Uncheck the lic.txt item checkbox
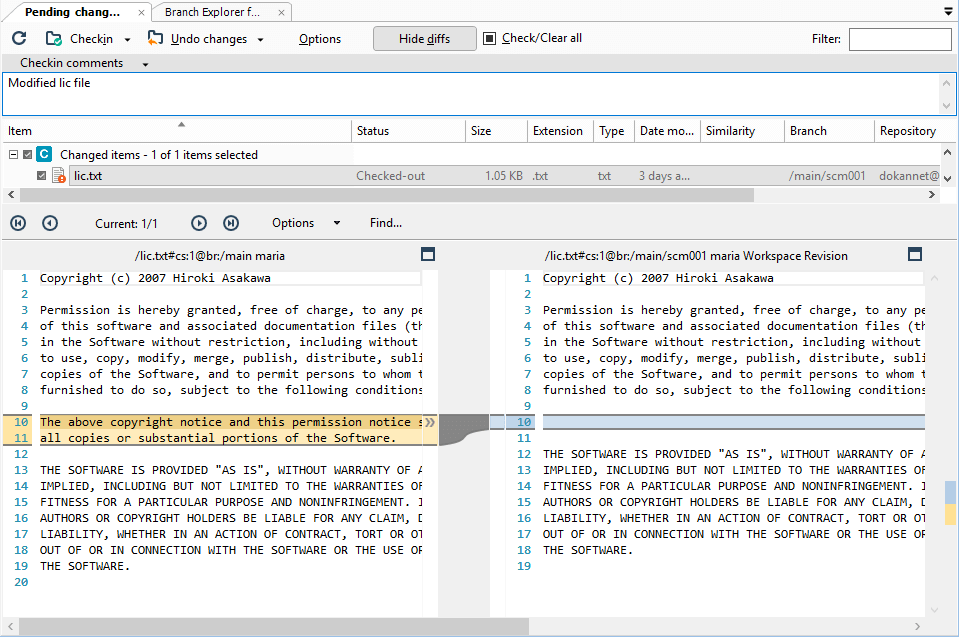 [42, 176]
